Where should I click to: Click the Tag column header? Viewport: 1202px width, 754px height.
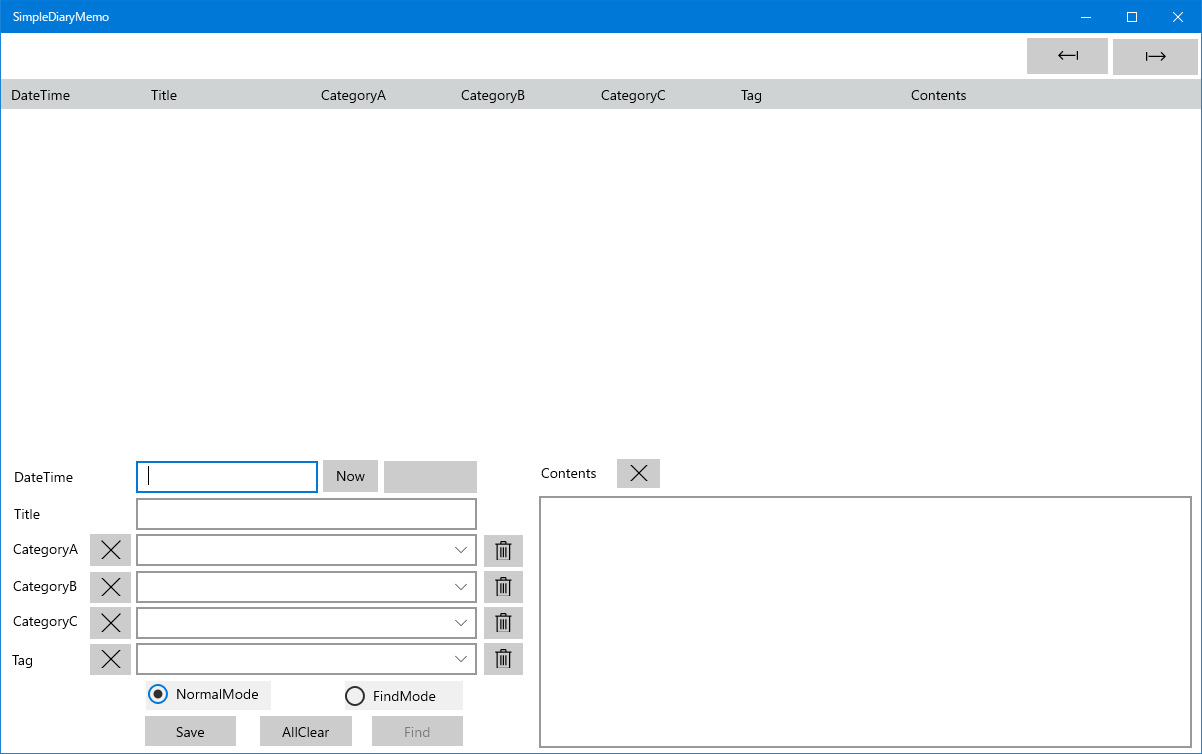click(x=751, y=95)
